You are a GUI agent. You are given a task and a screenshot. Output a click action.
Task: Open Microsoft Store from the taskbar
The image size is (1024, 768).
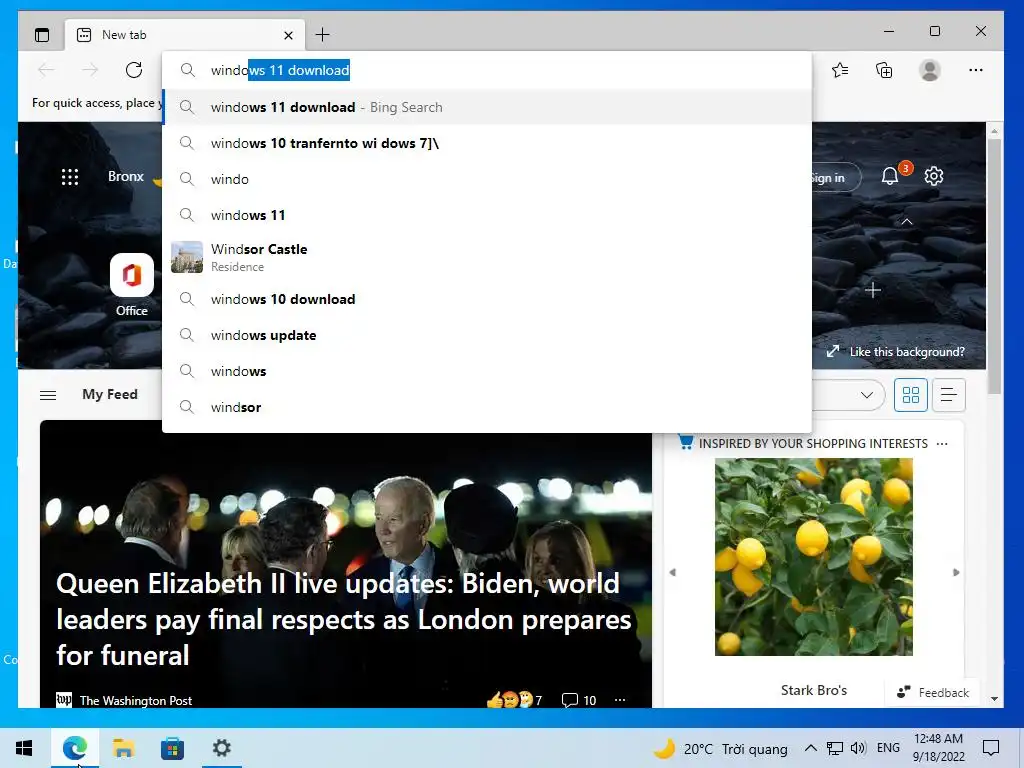tap(172, 748)
